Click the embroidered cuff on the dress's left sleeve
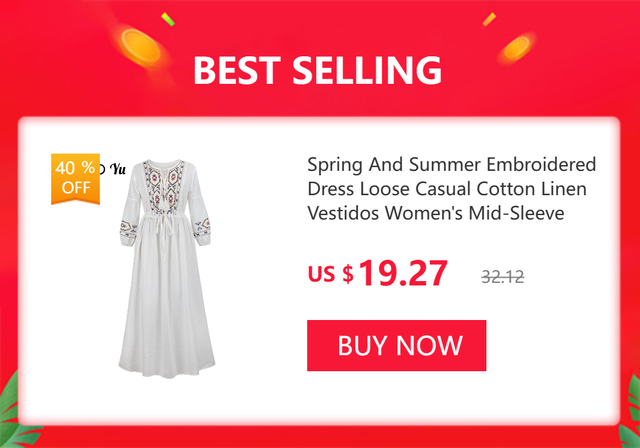 128,230
